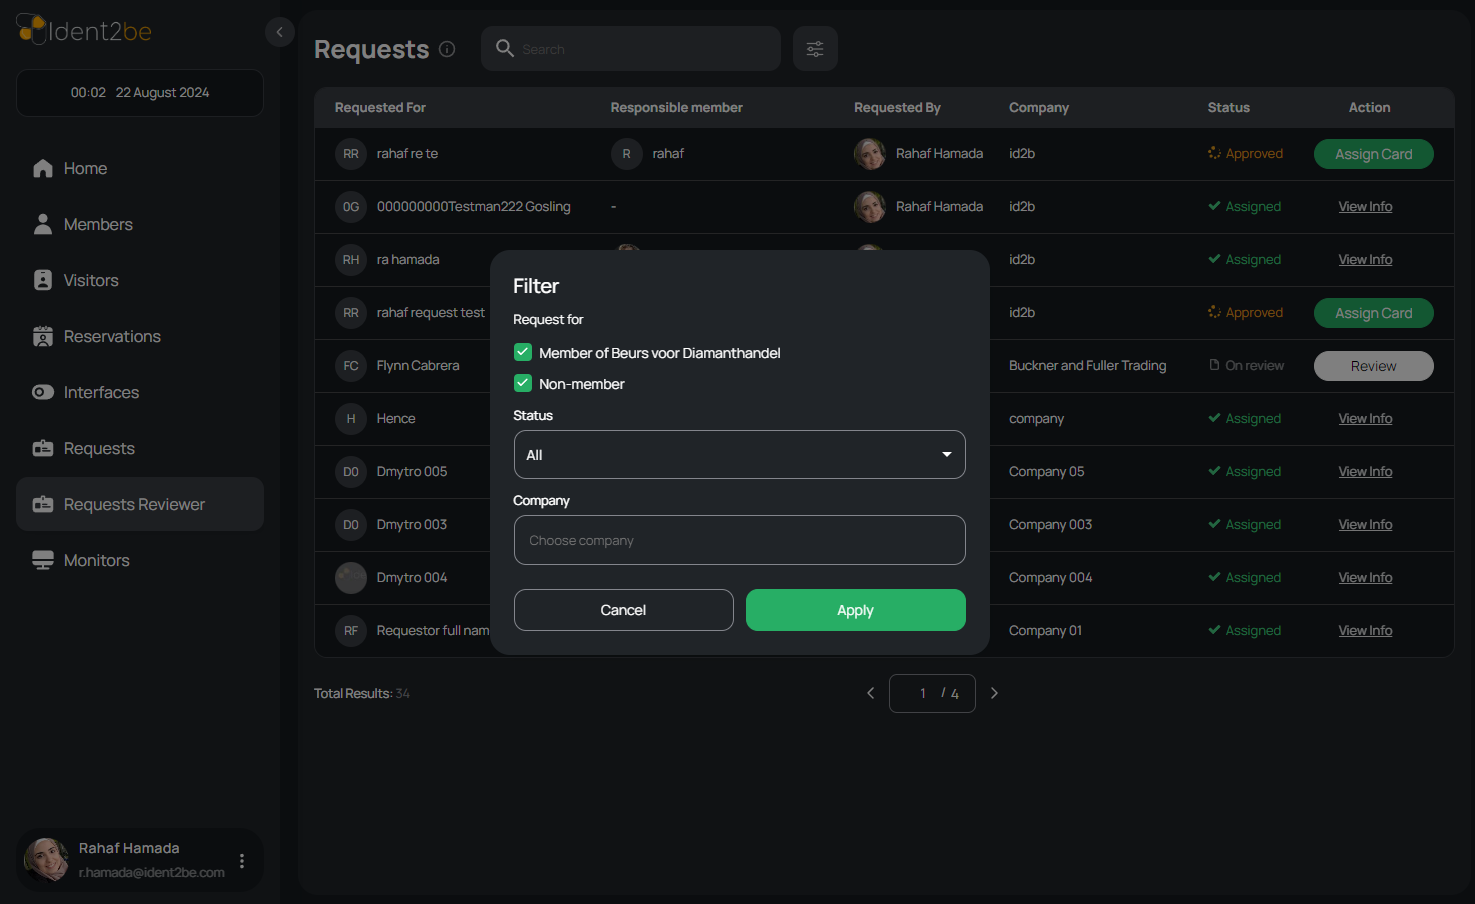Open the filter settings icon beside search

(x=815, y=49)
